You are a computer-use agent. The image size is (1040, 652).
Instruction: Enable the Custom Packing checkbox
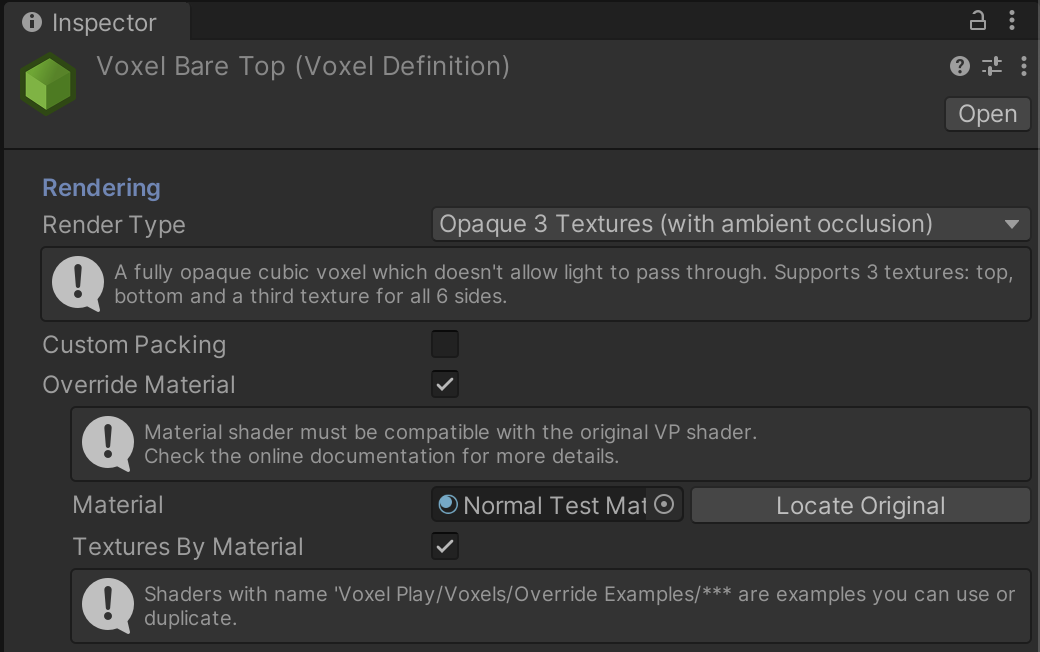pos(444,344)
